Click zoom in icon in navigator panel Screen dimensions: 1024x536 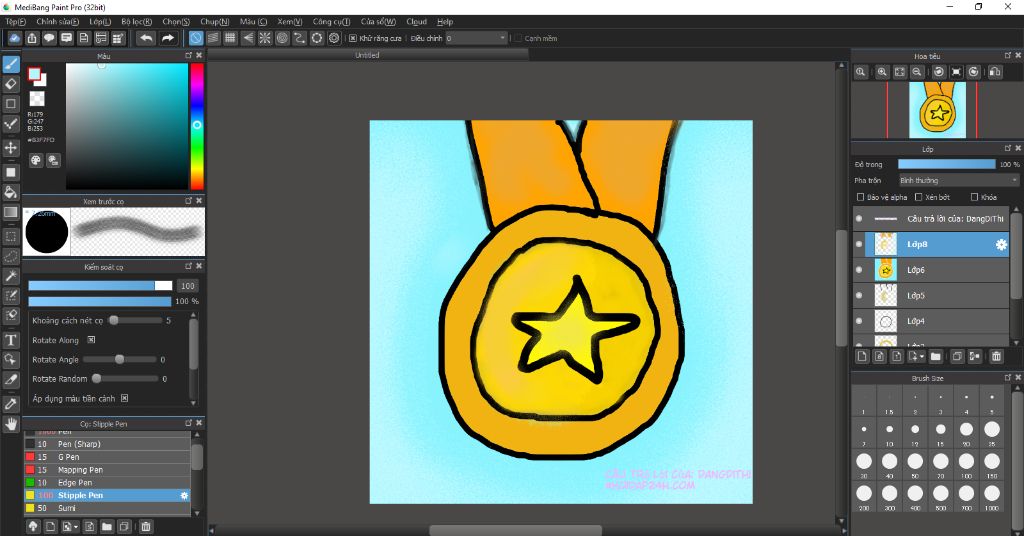(x=882, y=72)
